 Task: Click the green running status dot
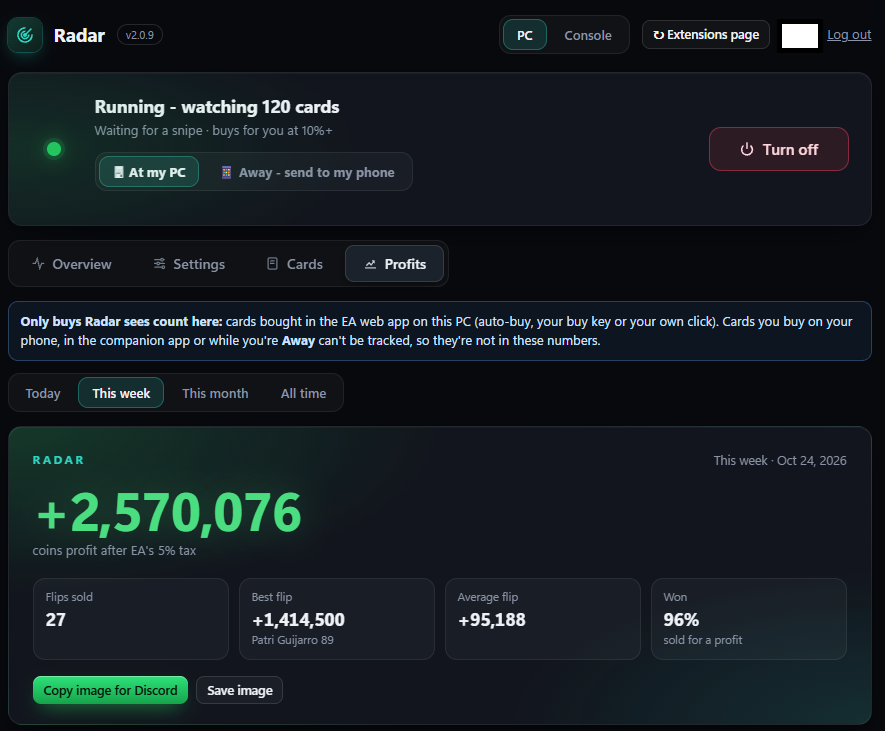pyautogui.click(x=54, y=149)
